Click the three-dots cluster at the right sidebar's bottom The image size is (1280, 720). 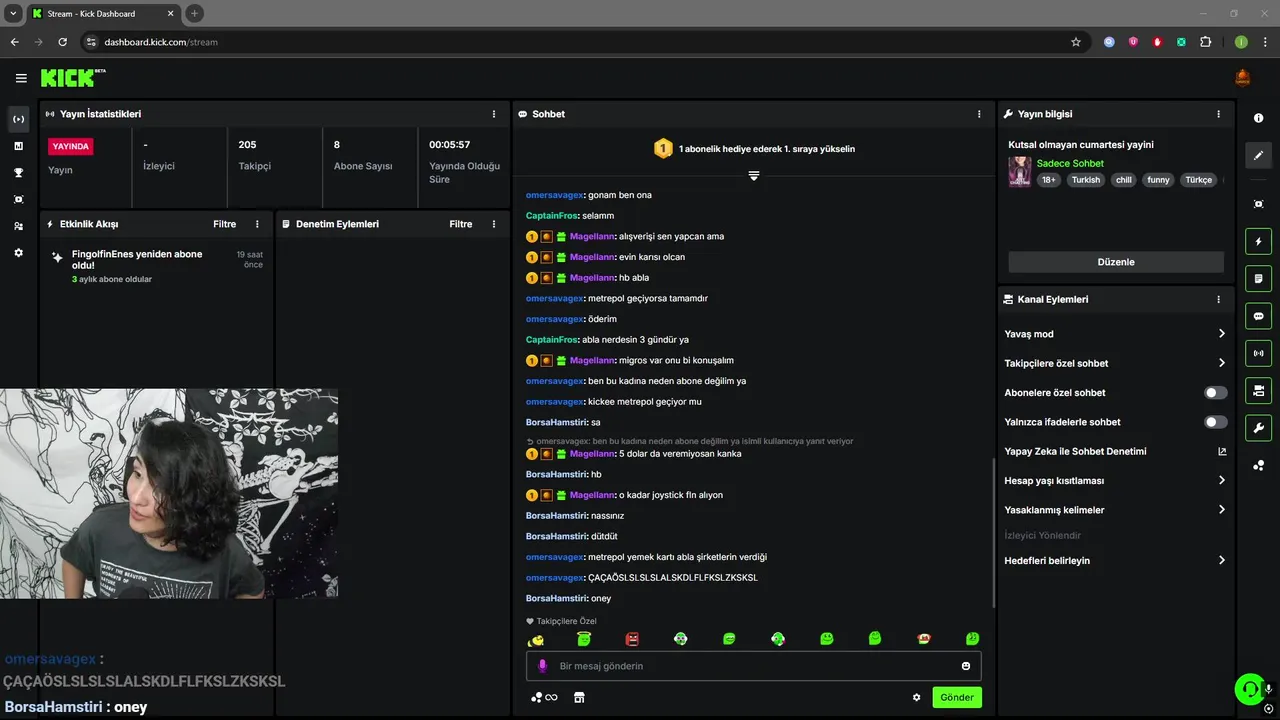[x=1258, y=466]
